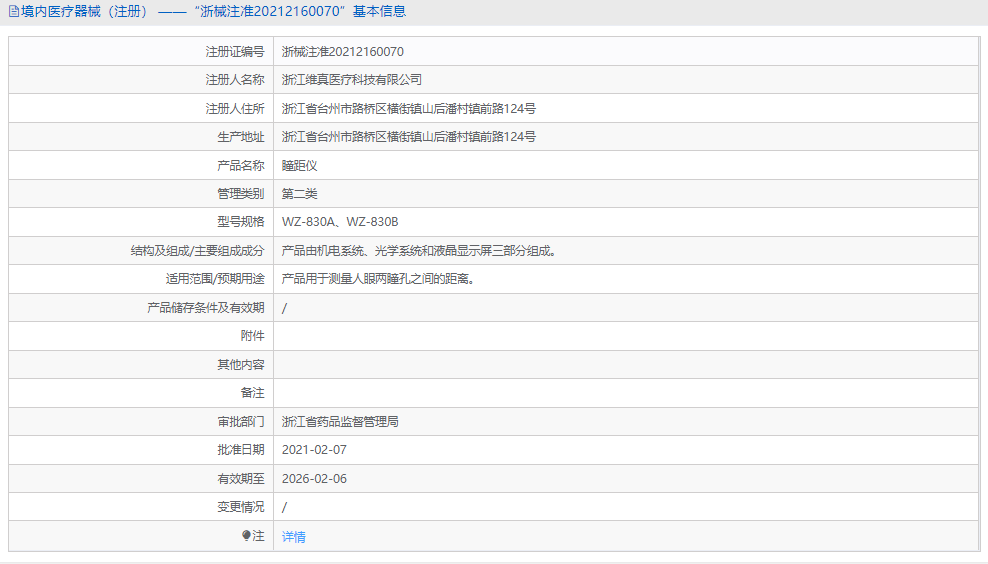Click management class value 第二类
This screenshot has height=564, width=988.
point(299,193)
